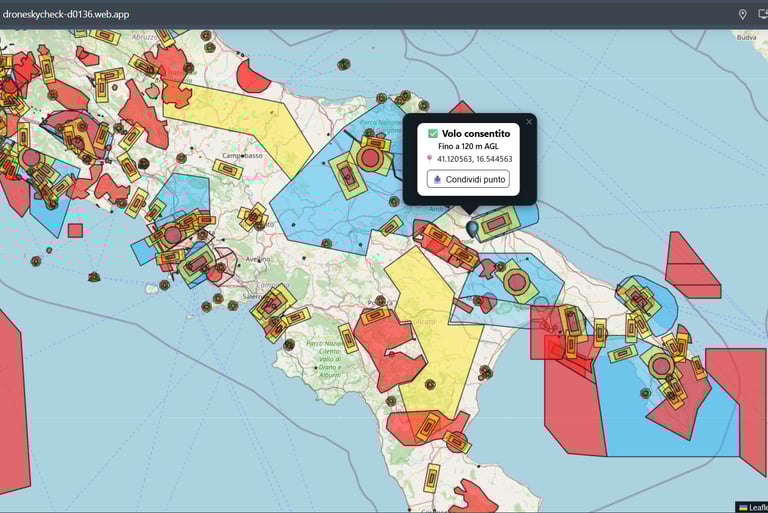This screenshot has width=768, height=513.
Task: Open the Leaflet attribution link
Action: tap(758, 508)
